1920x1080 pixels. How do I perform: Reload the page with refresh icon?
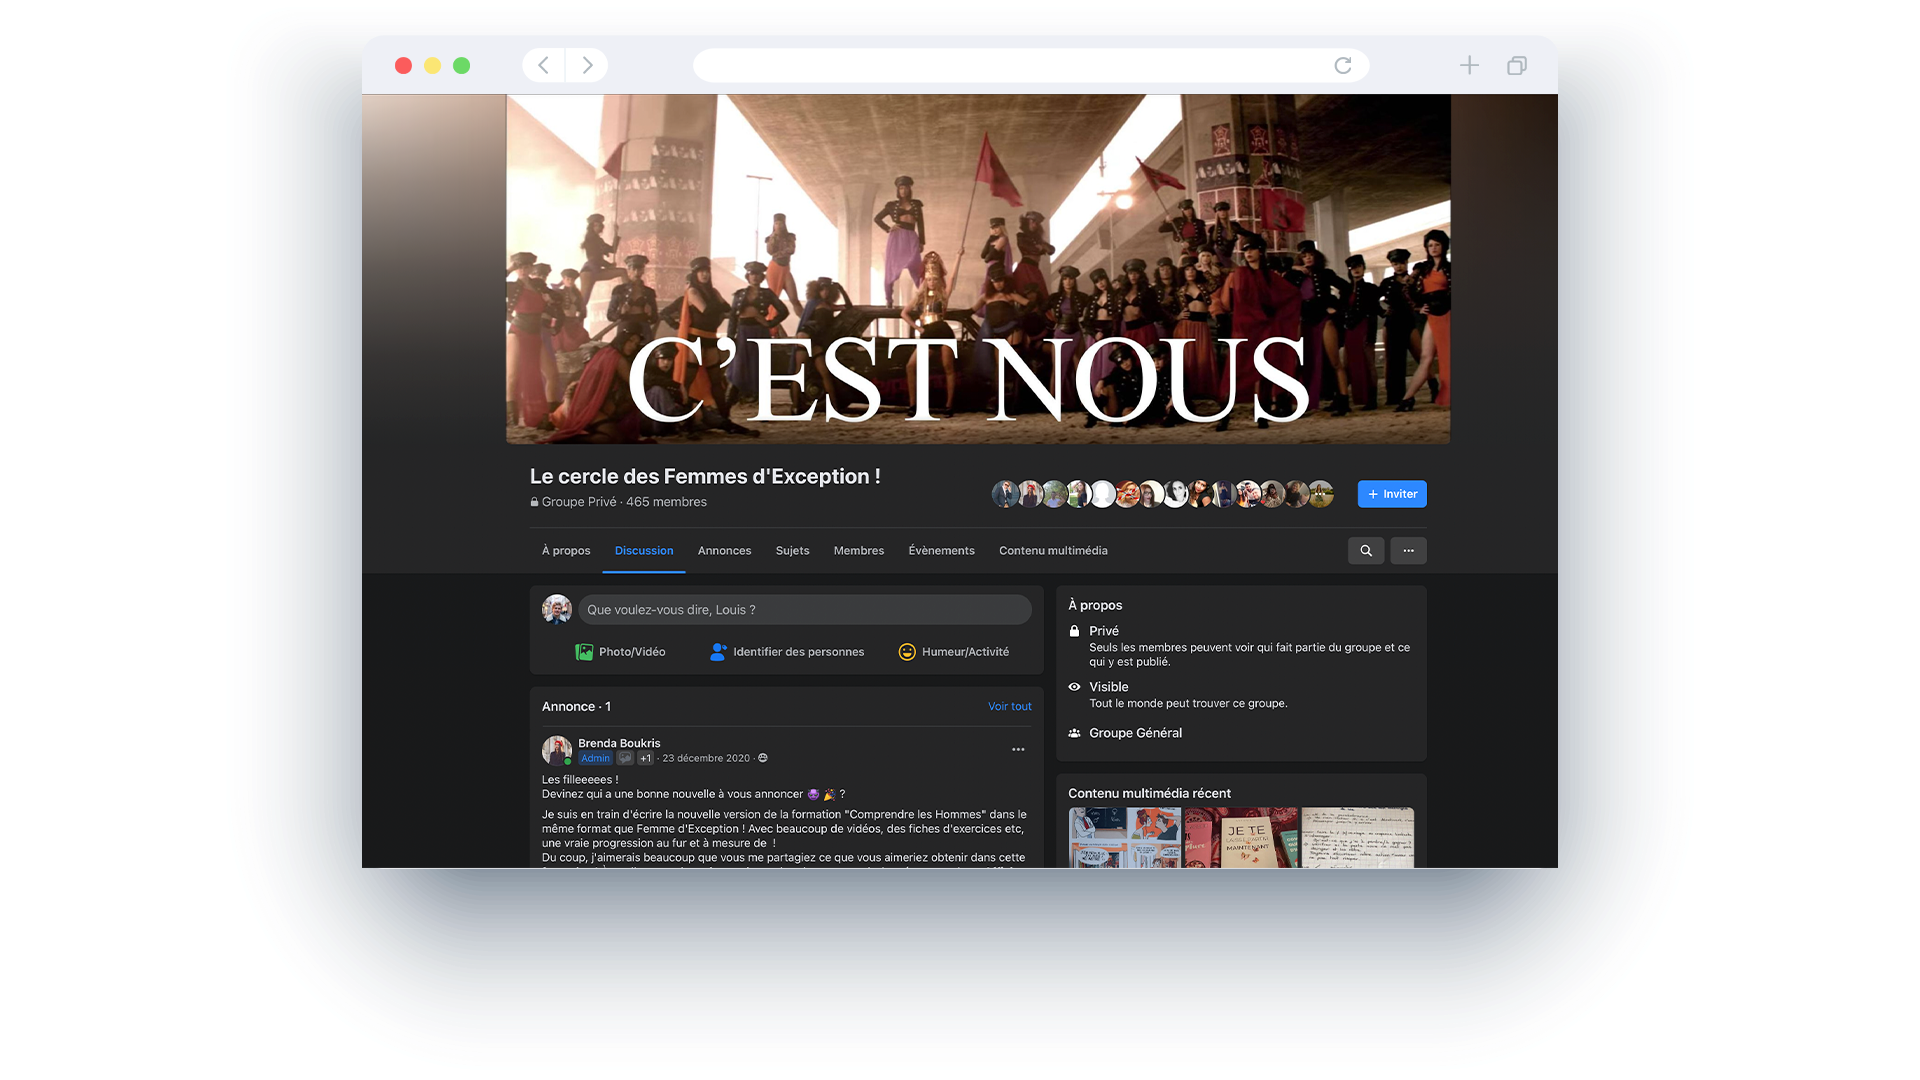tap(1342, 66)
